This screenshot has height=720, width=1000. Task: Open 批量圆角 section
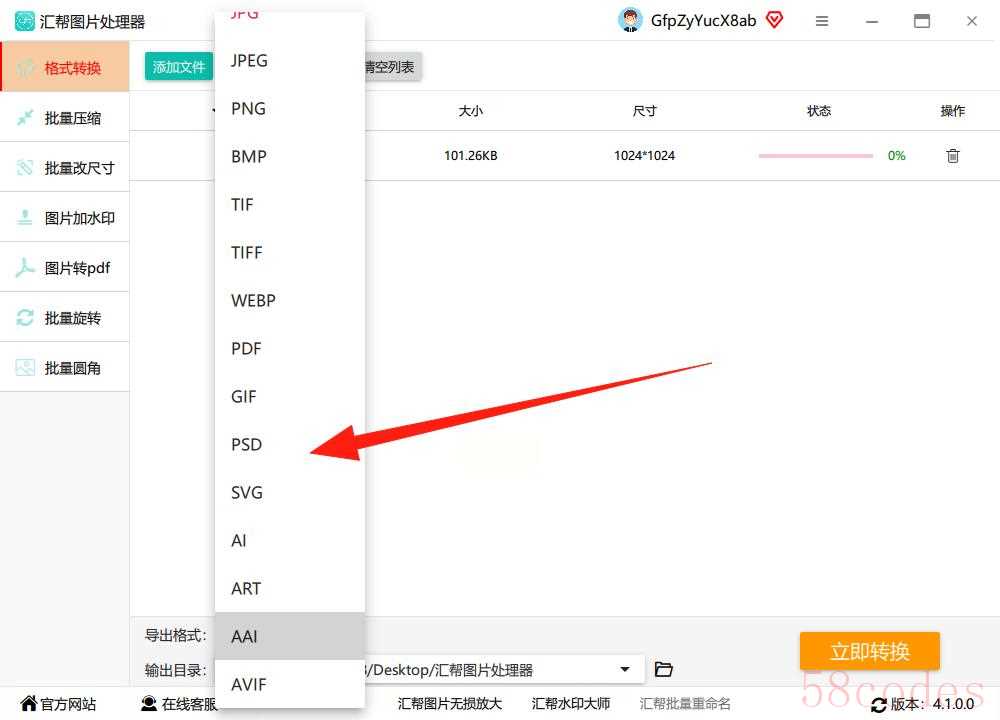click(64, 367)
